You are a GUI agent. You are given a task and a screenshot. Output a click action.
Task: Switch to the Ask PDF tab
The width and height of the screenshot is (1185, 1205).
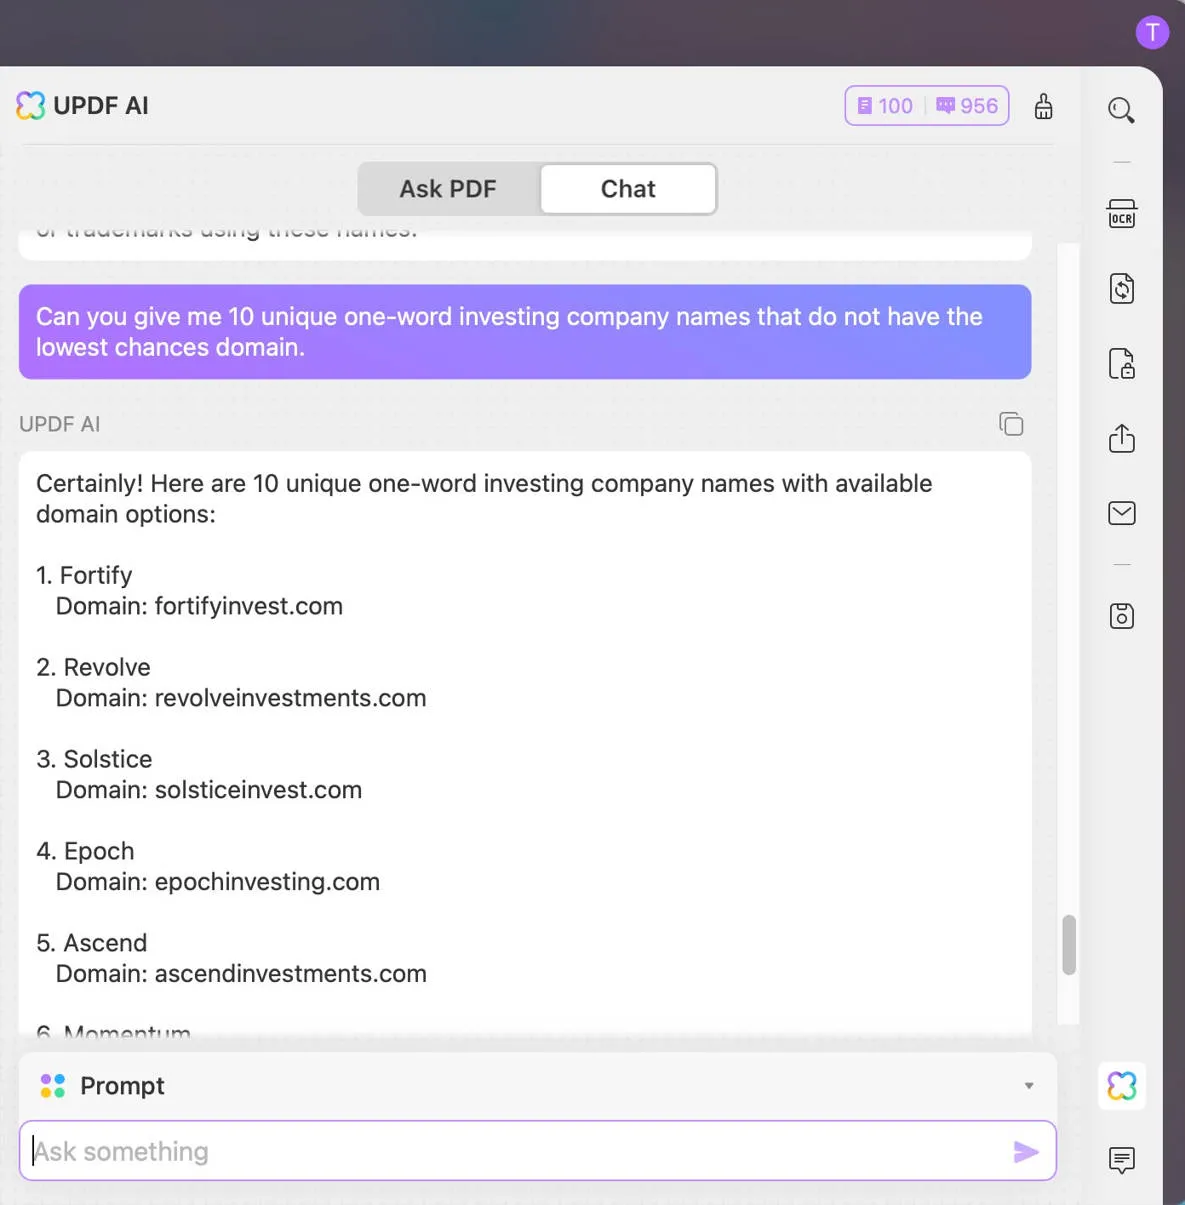[x=448, y=189]
